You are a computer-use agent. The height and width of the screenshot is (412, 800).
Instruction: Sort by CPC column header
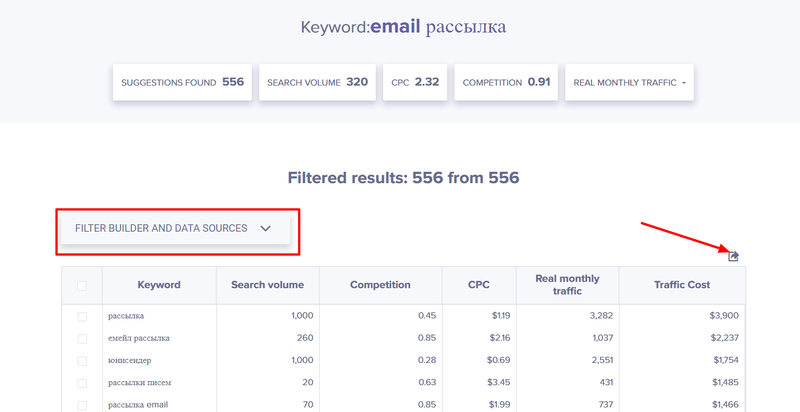(x=479, y=285)
